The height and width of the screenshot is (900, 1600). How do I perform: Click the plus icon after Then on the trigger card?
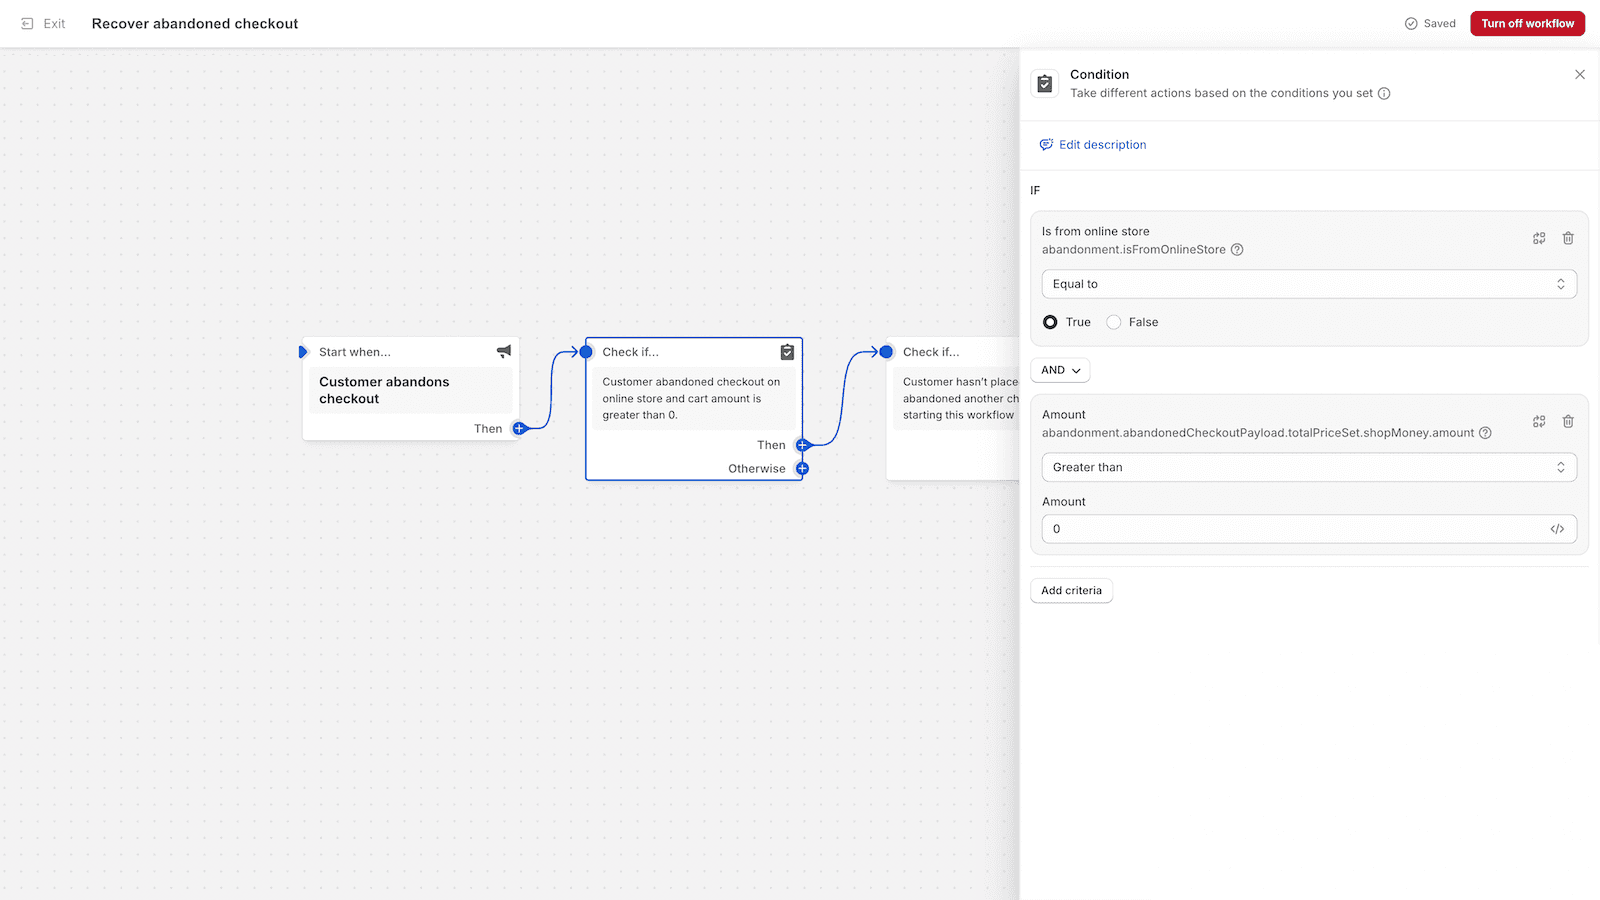[519, 428]
